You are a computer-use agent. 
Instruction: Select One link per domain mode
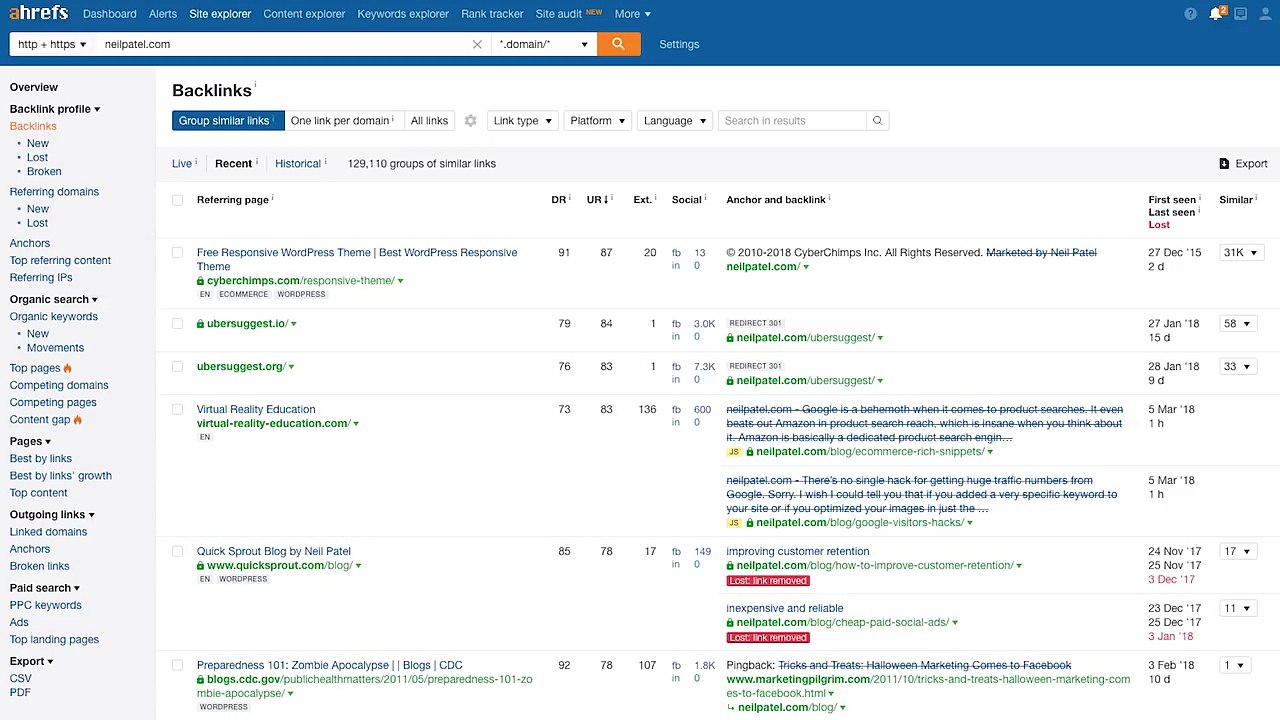(344, 121)
